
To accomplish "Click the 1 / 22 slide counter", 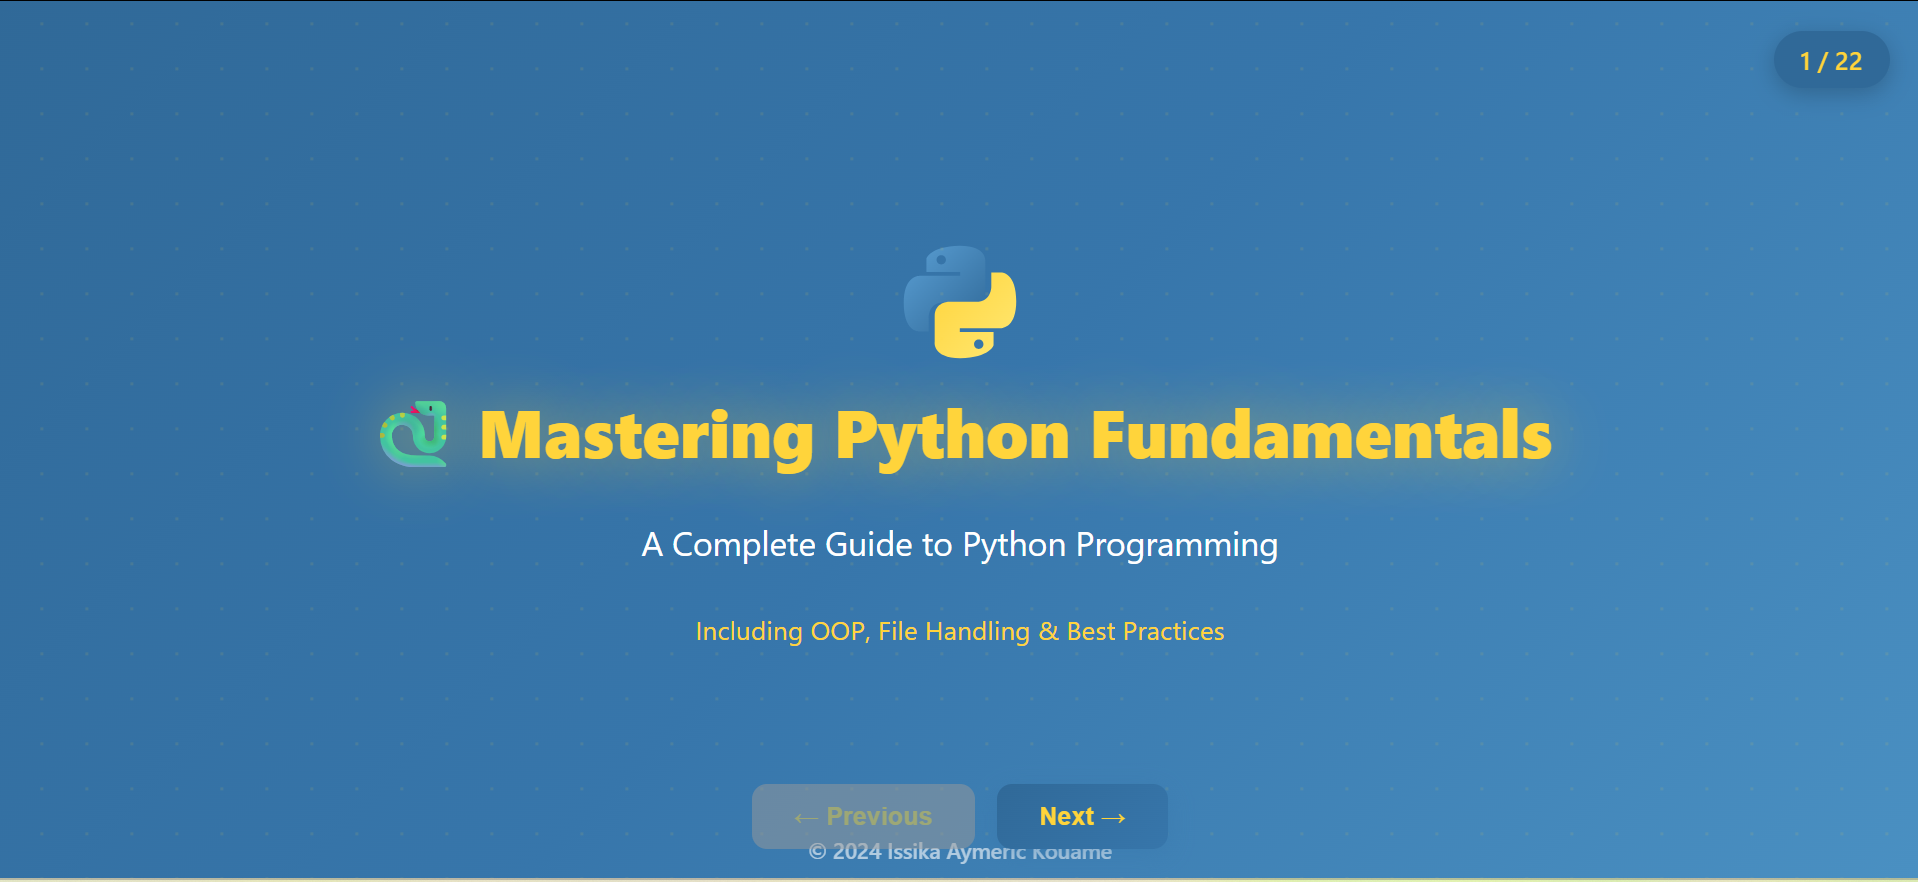I will [1831, 61].
